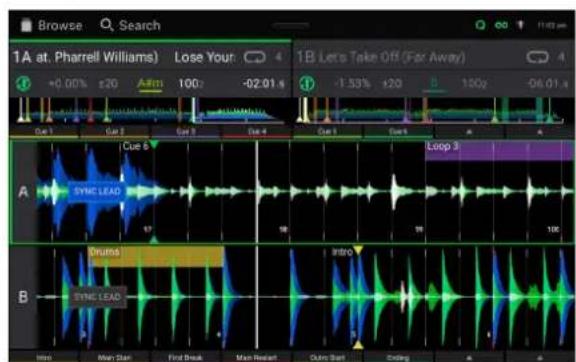The image size is (576, 362).
Task: Toggle the loop icon on deck 1A
Action: pos(255,57)
